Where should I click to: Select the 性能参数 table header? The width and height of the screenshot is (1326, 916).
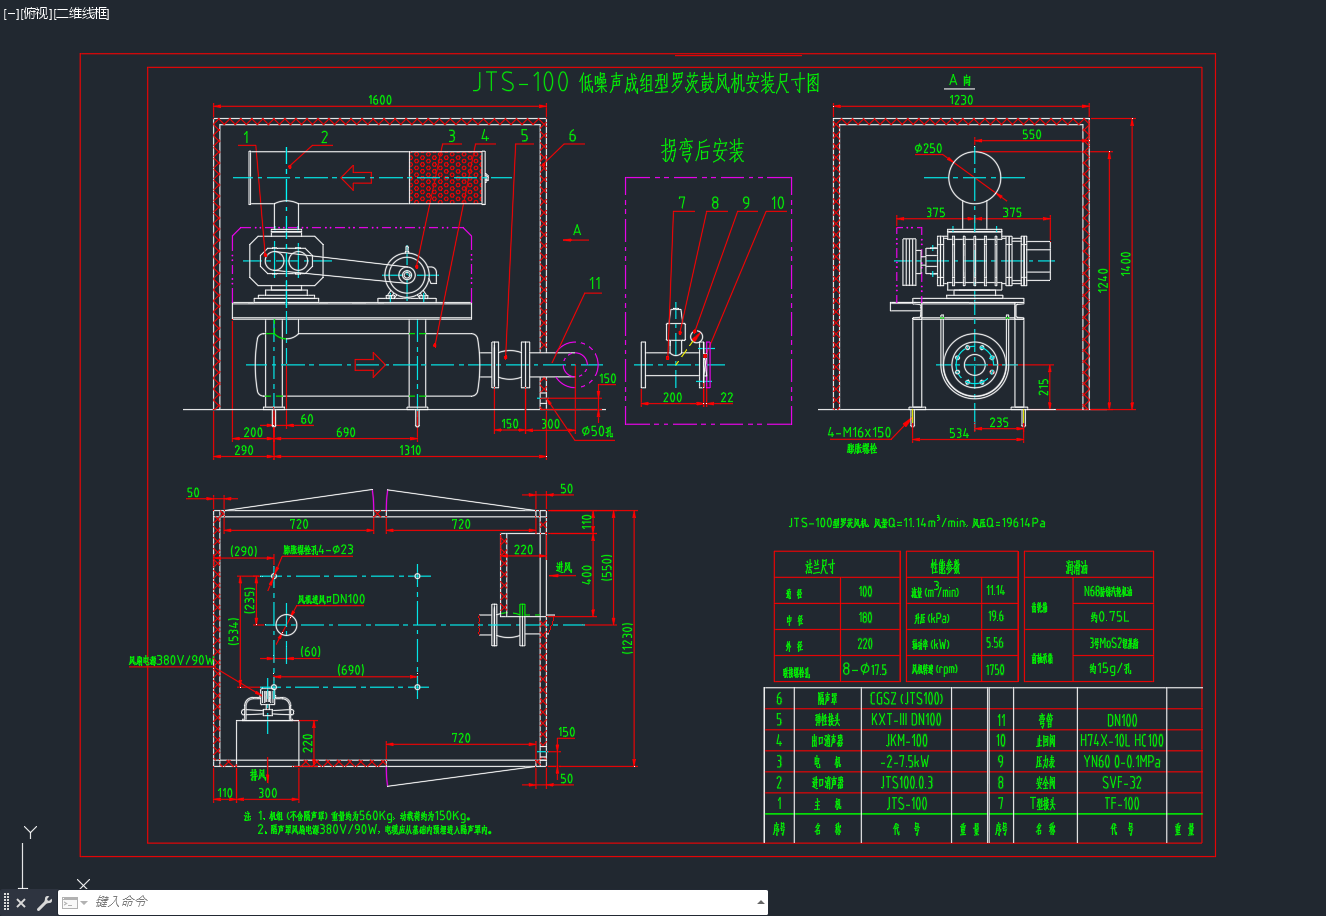point(944,567)
